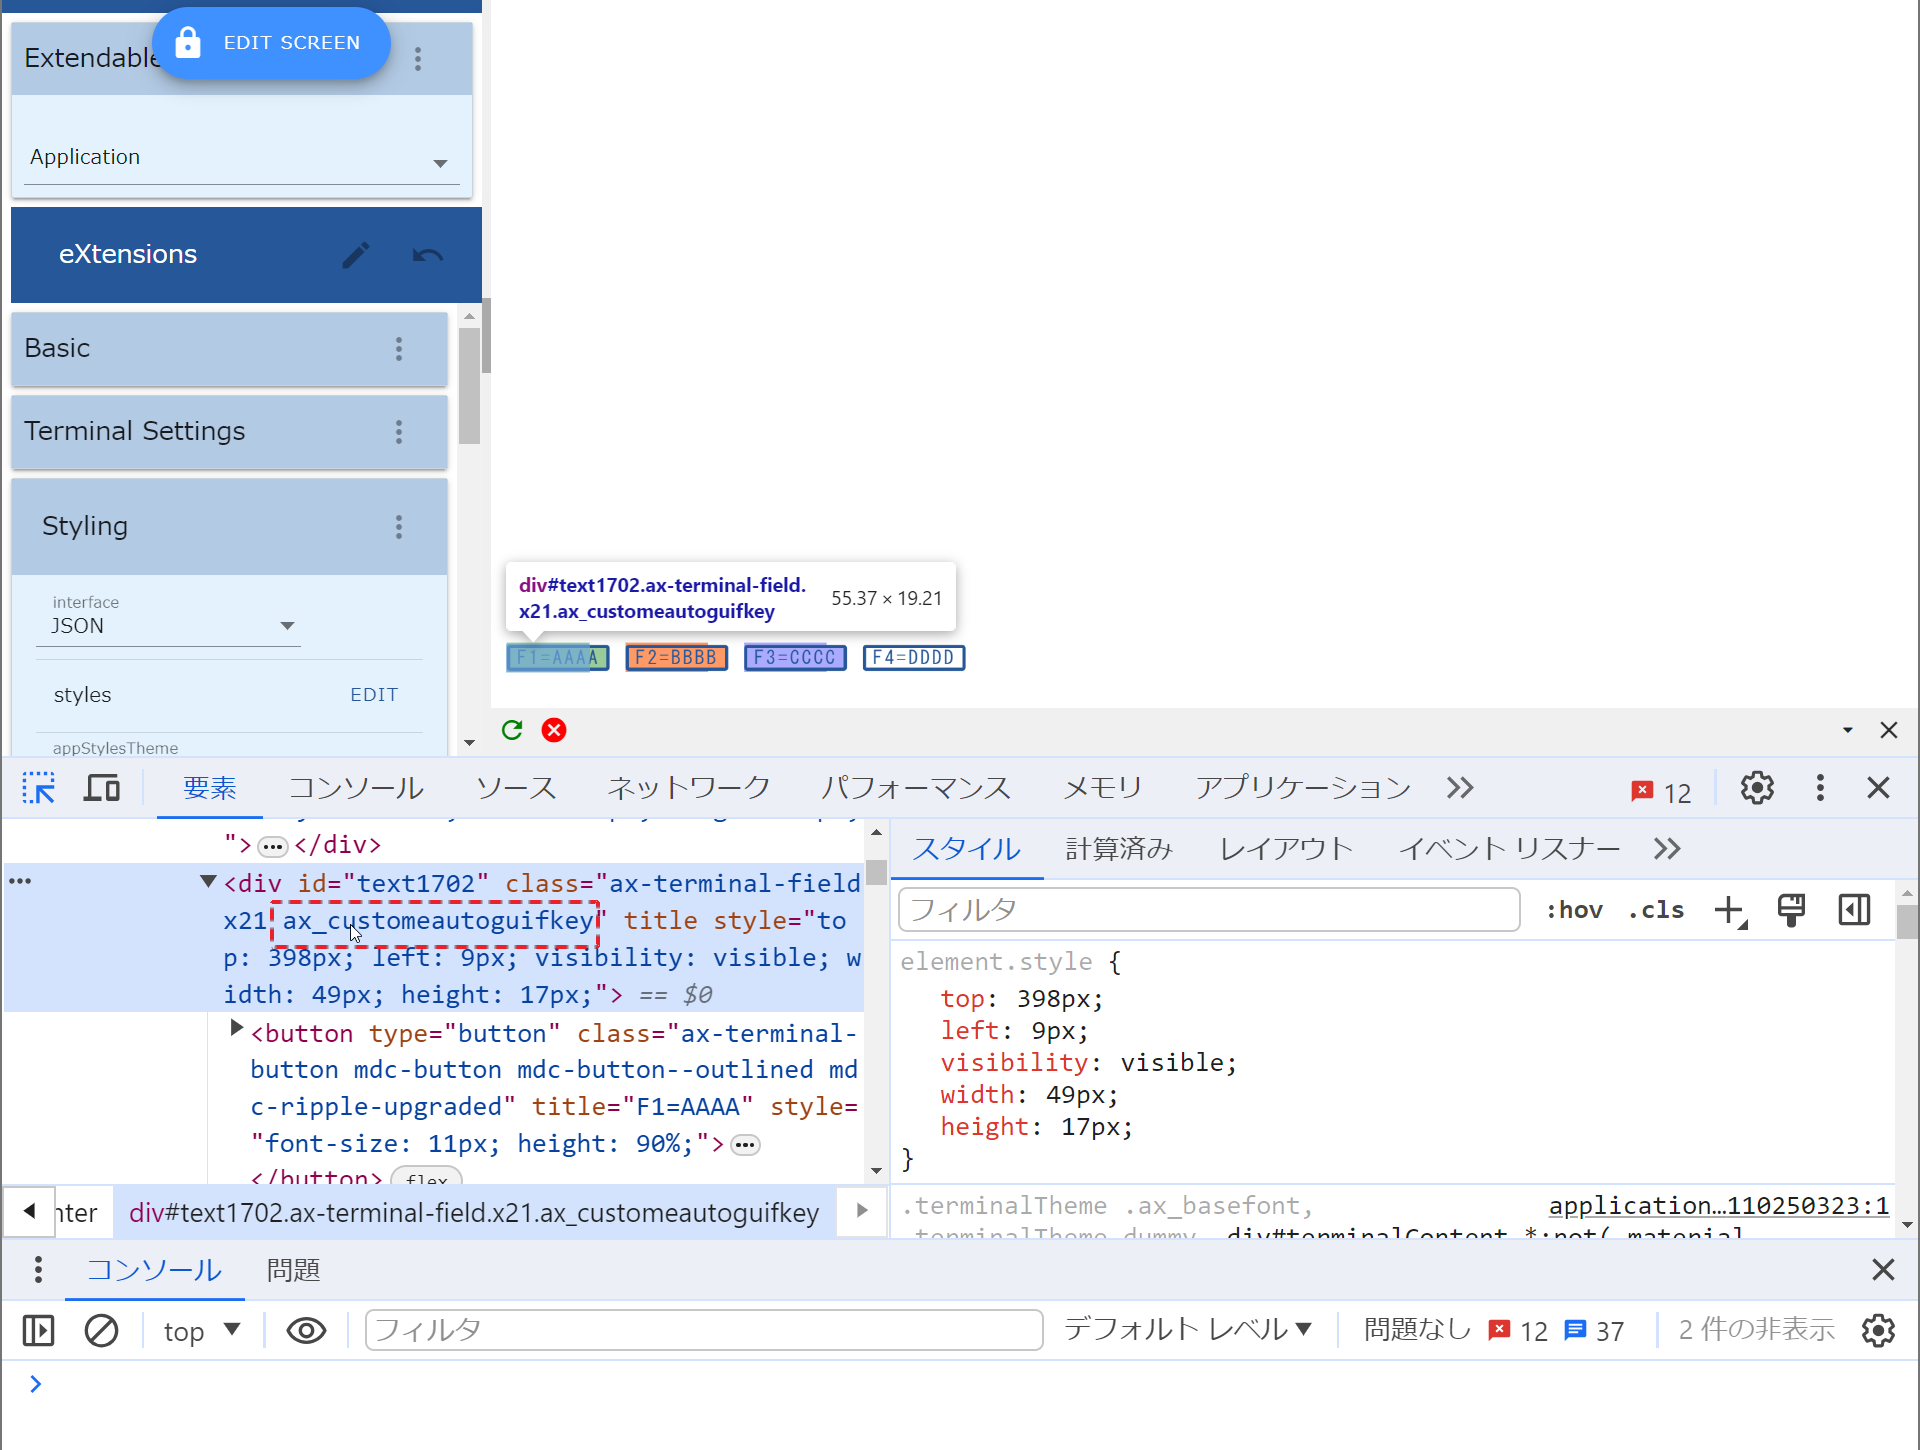
Task: Click the red stop error icon
Action: click(554, 730)
